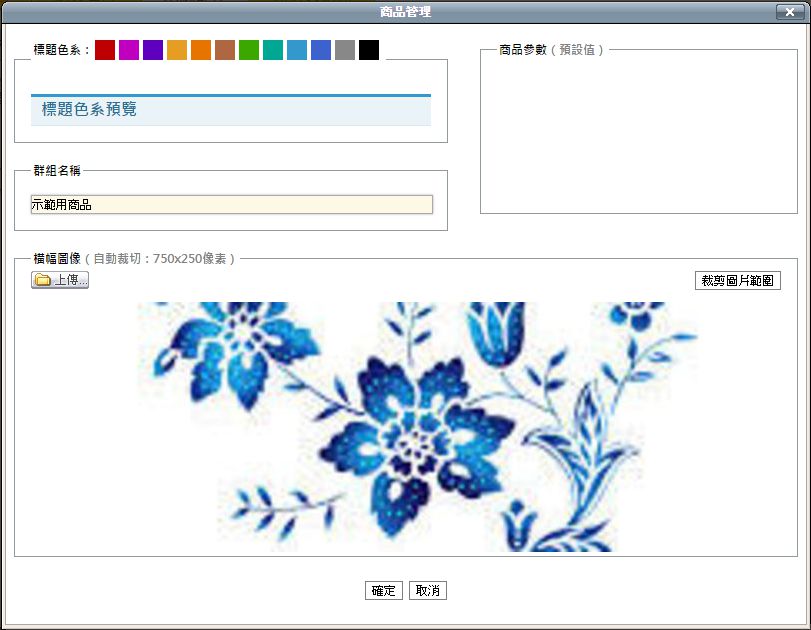This screenshot has width=811, height=630.
Task: Select the golden yellow color swatch
Action: click(177, 50)
